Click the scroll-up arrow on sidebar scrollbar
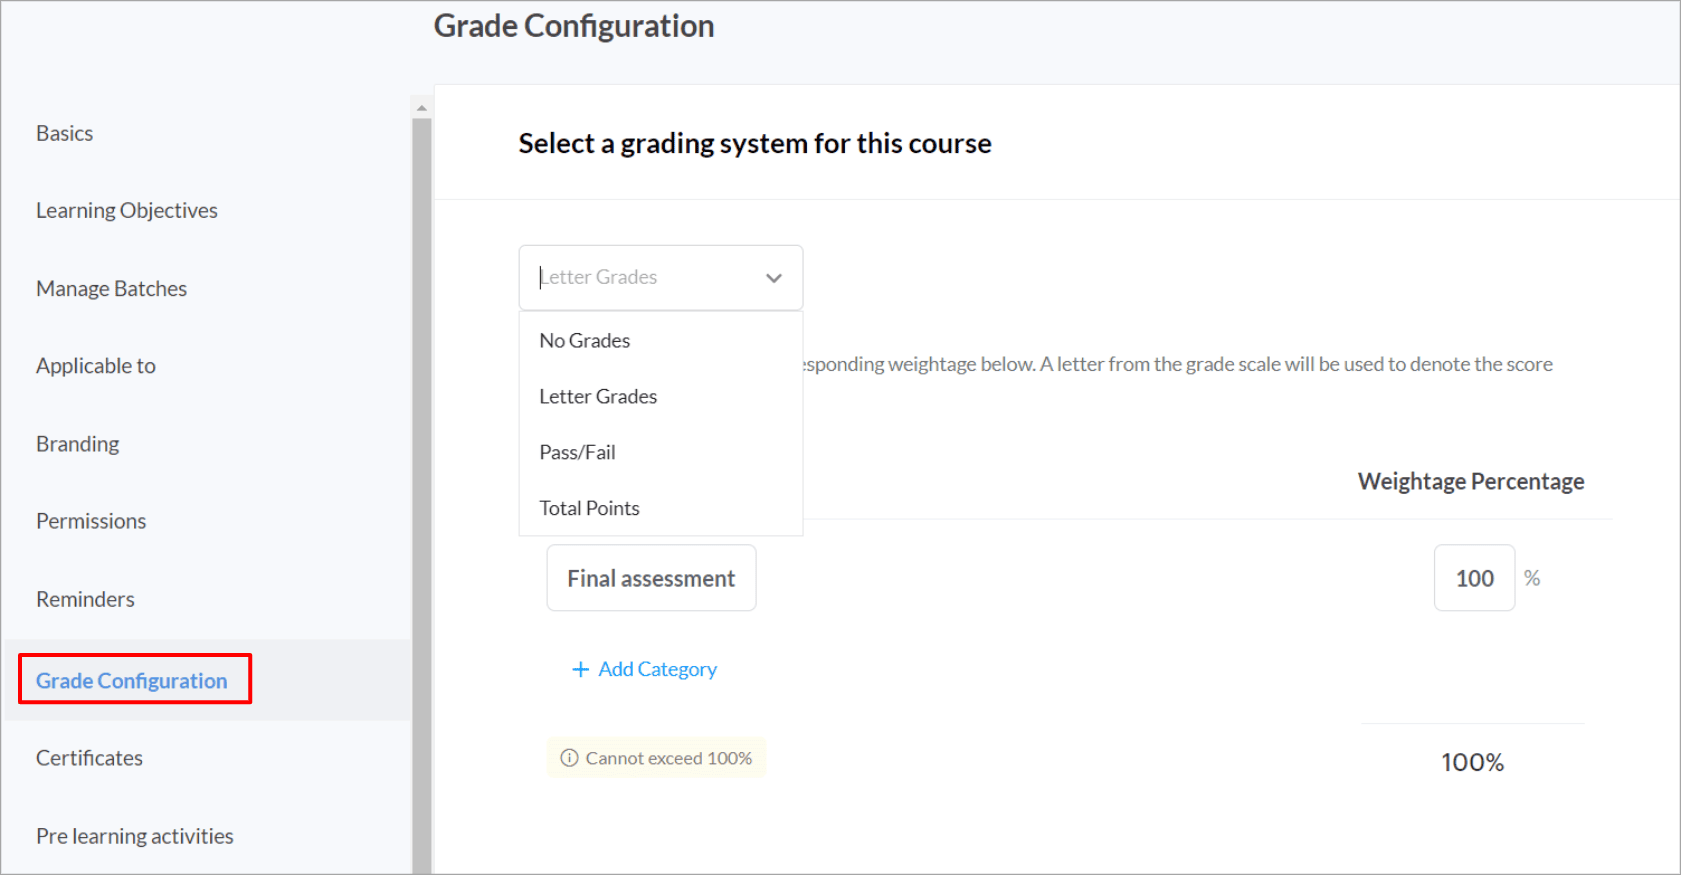 422,107
